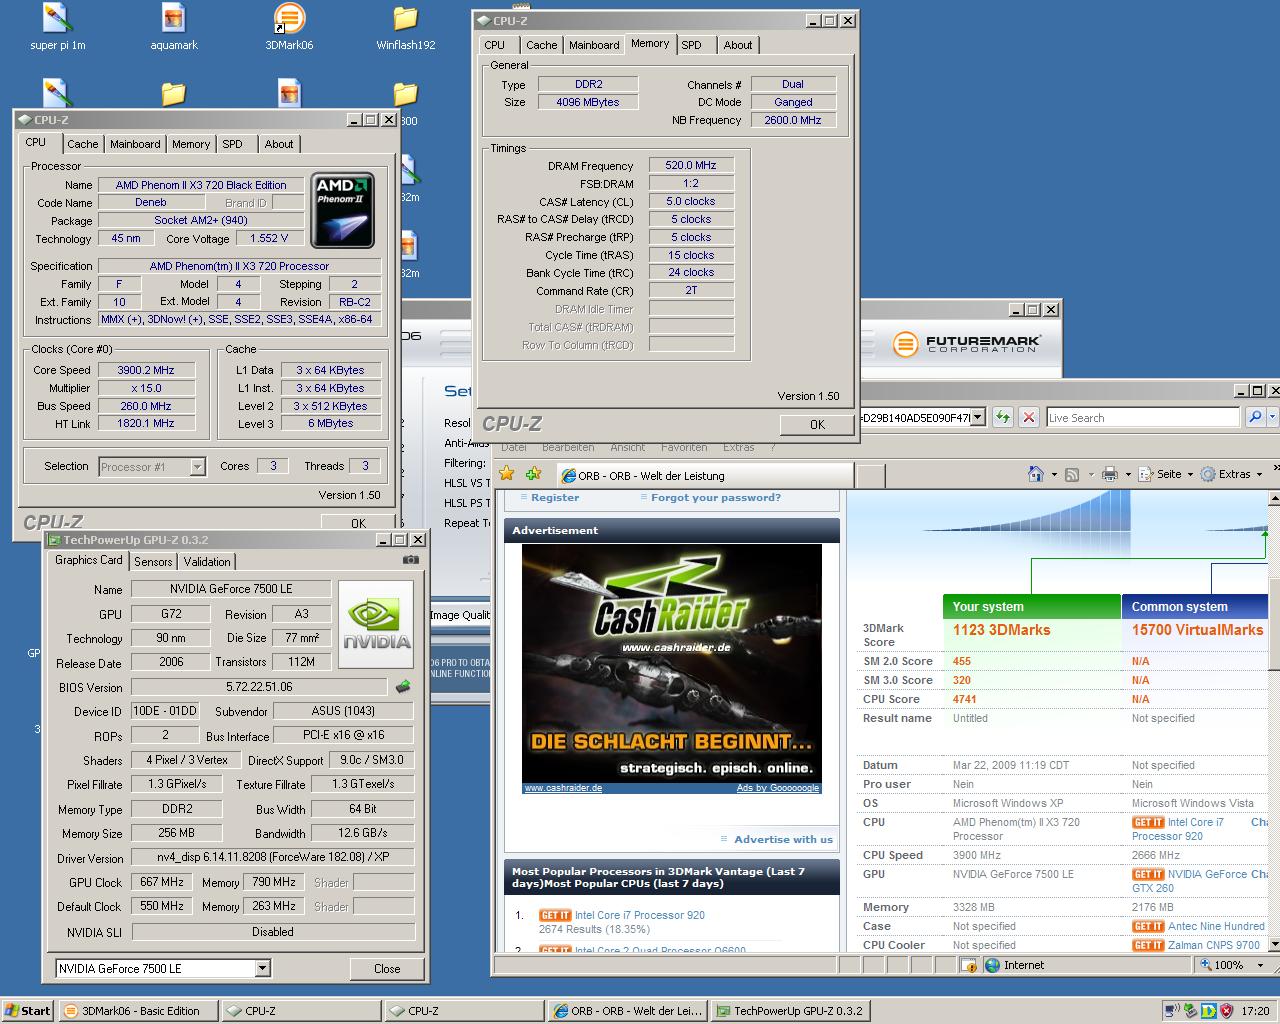The height and width of the screenshot is (1024, 1280).
Task: Open About tab in the Memory CPU-Z window
Action: point(738,45)
